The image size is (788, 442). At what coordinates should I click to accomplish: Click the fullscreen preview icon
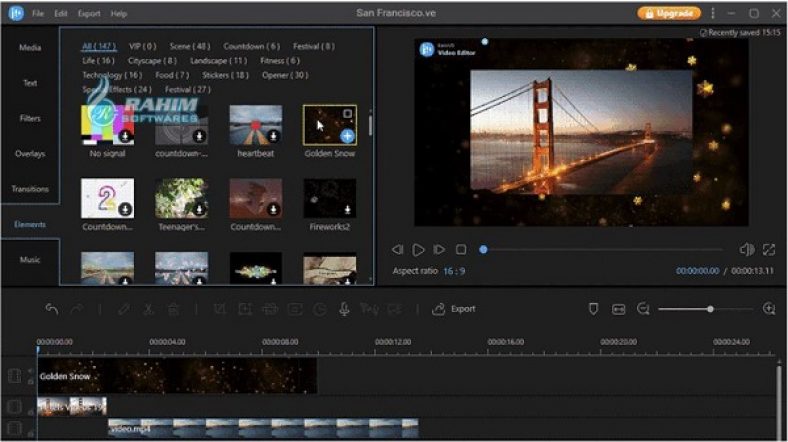(769, 249)
